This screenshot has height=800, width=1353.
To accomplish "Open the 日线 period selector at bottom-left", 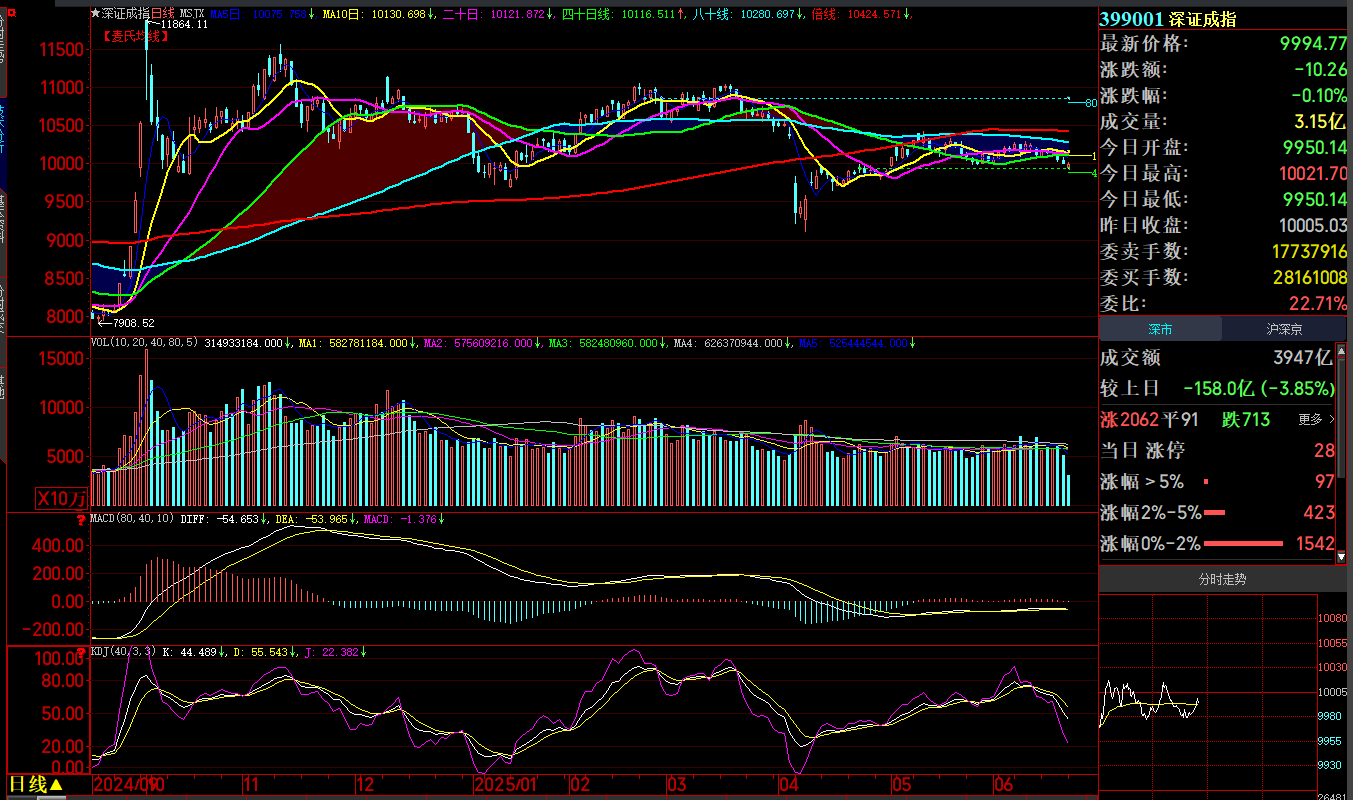I will (36, 785).
